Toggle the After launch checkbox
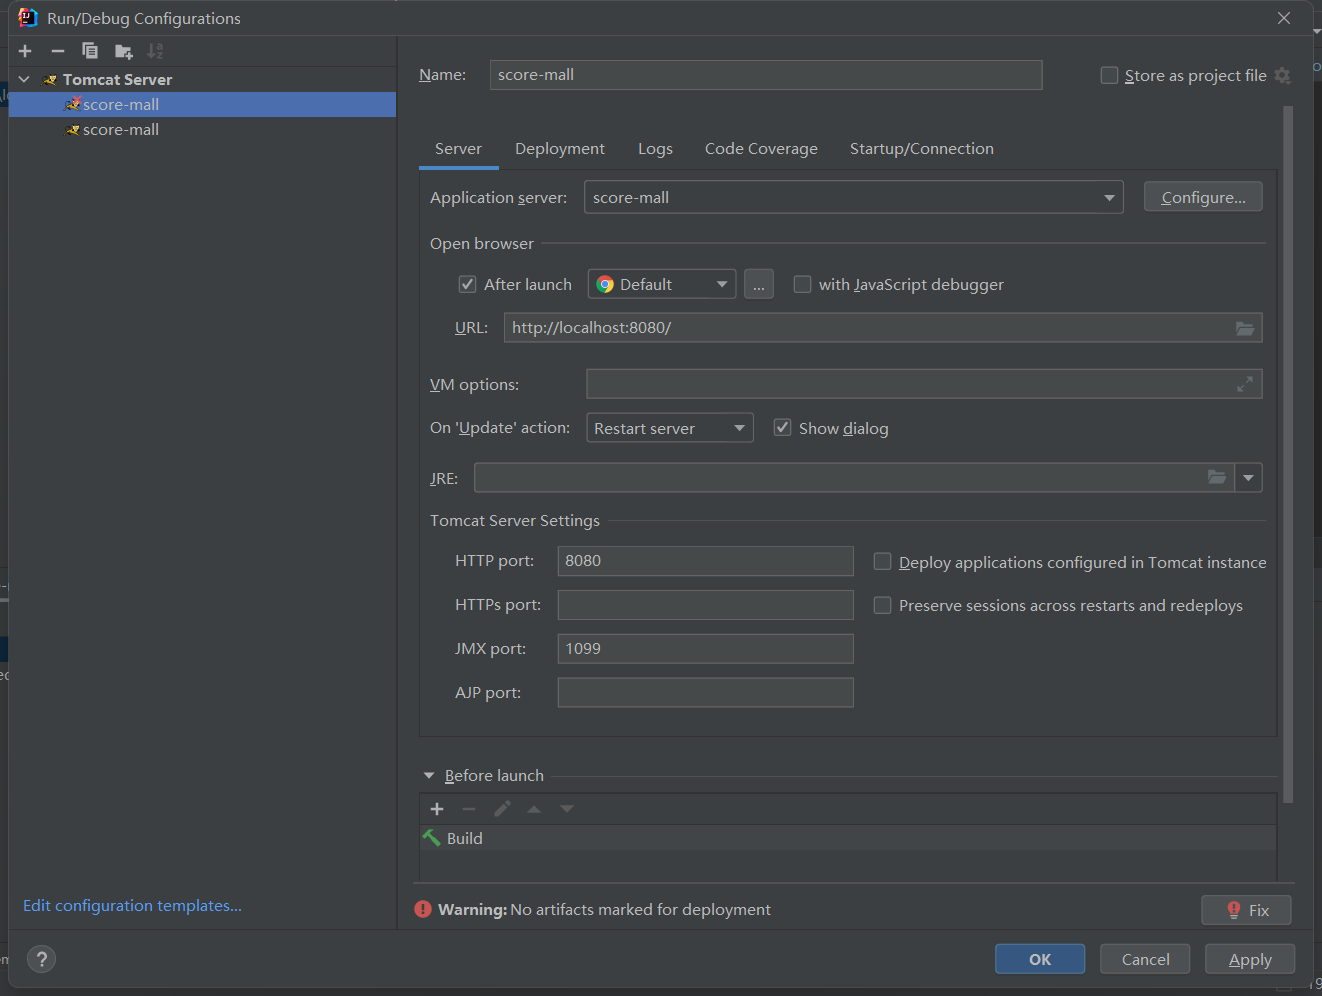 click(x=467, y=285)
